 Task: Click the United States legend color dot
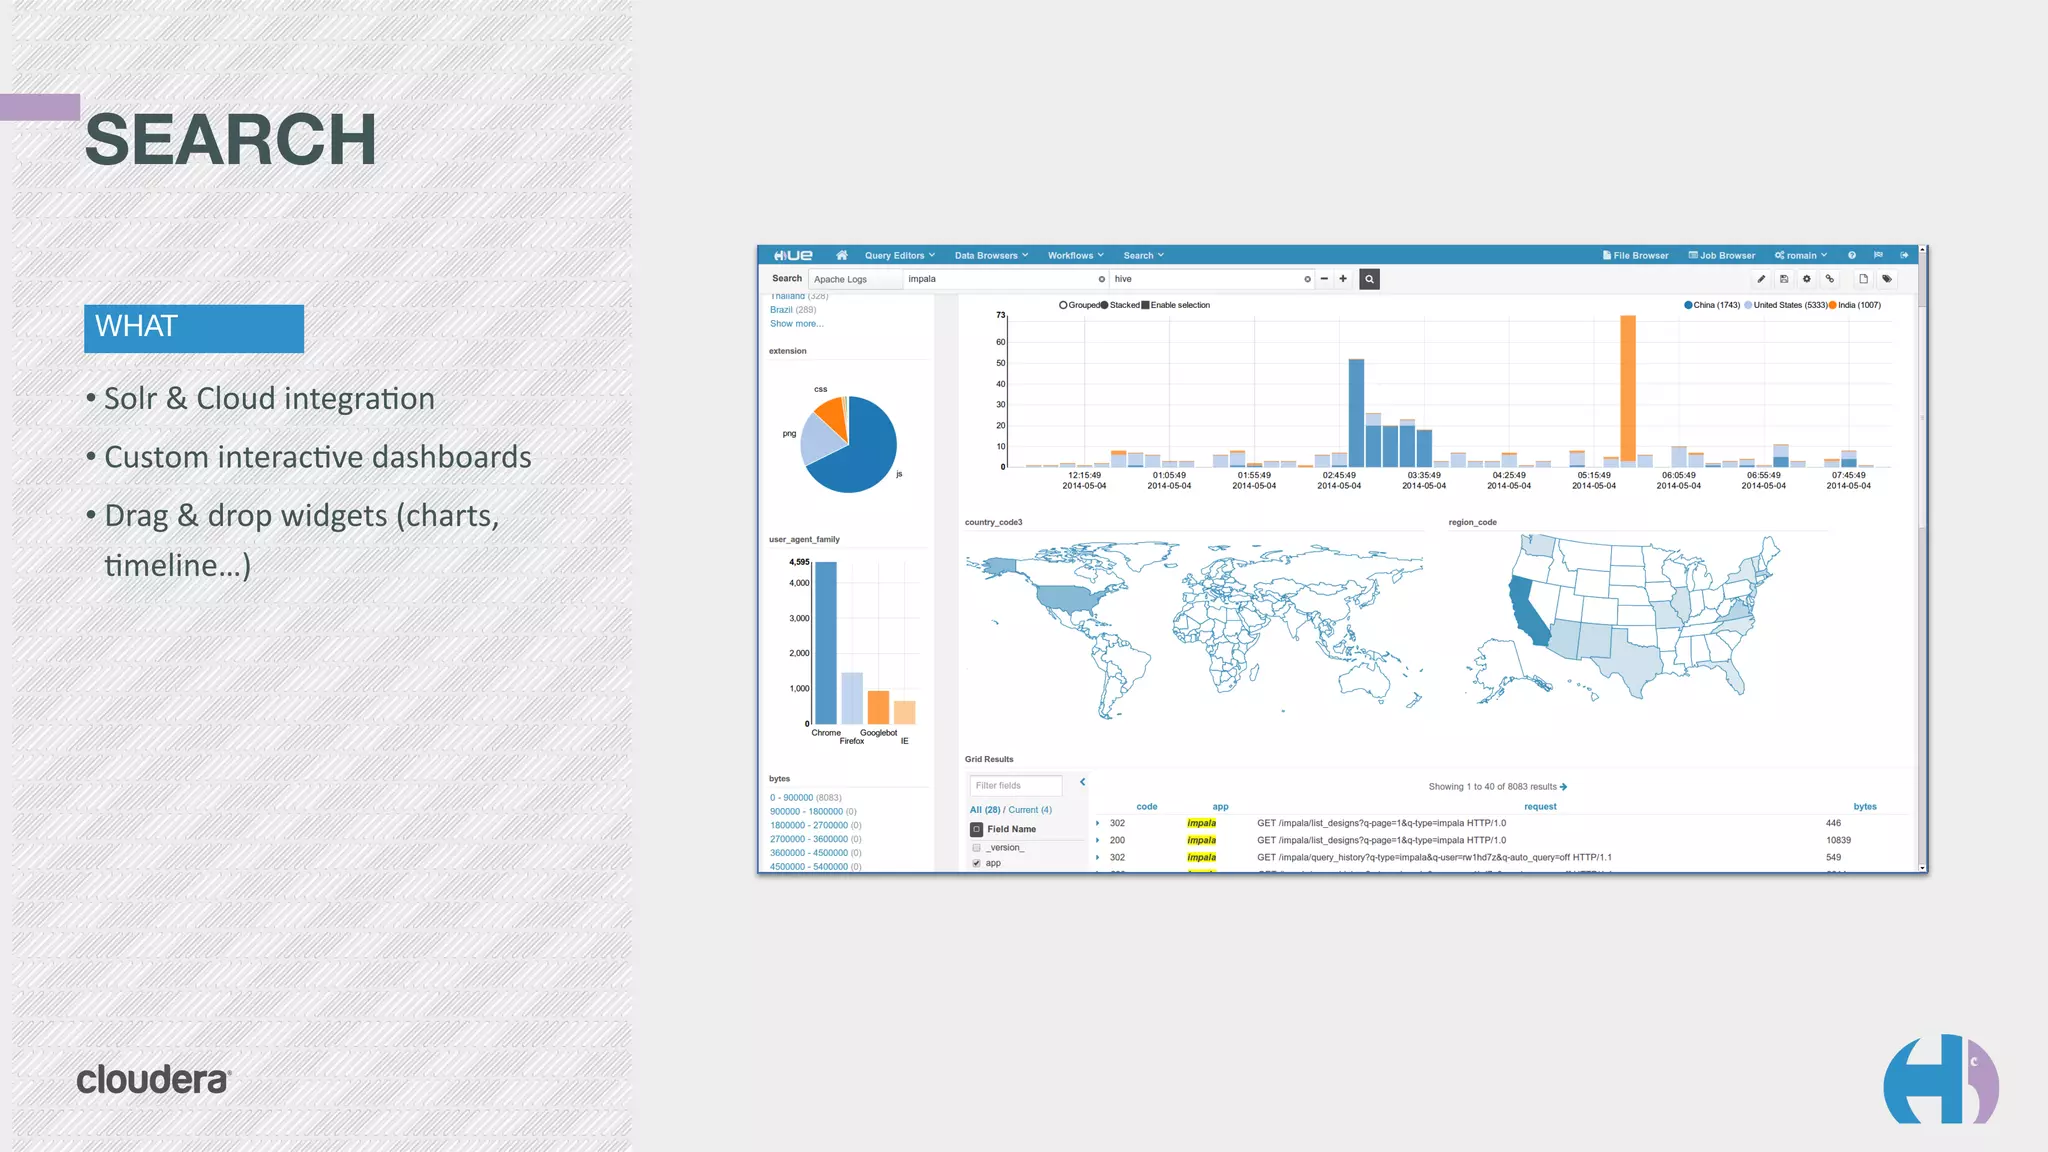tap(1748, 305)
